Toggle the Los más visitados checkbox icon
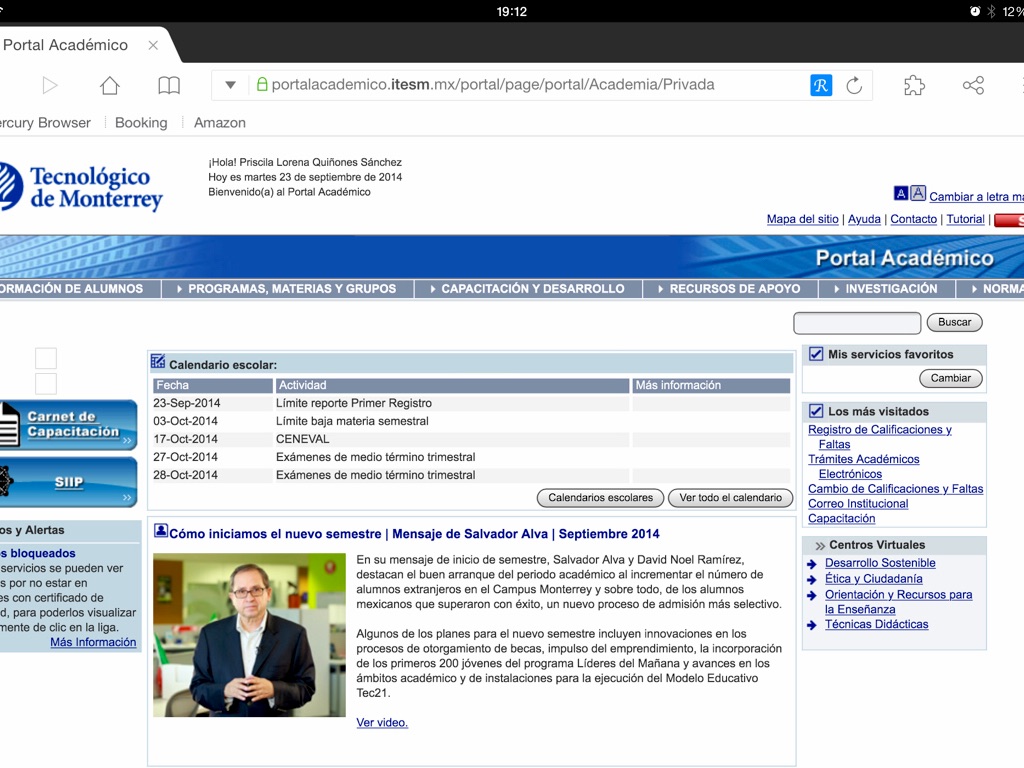The height and width of the screenshot is (768, 1024). pyautogui.click(x=816, y=411)
